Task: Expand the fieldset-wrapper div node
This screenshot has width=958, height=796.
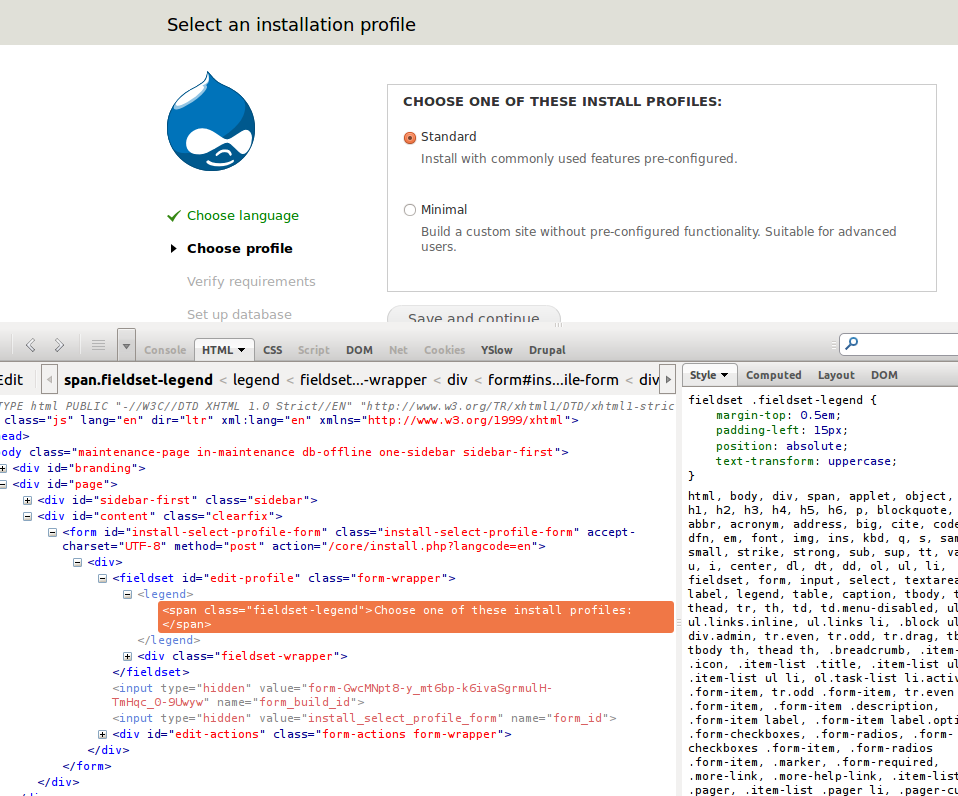Action: click(127, 655)
